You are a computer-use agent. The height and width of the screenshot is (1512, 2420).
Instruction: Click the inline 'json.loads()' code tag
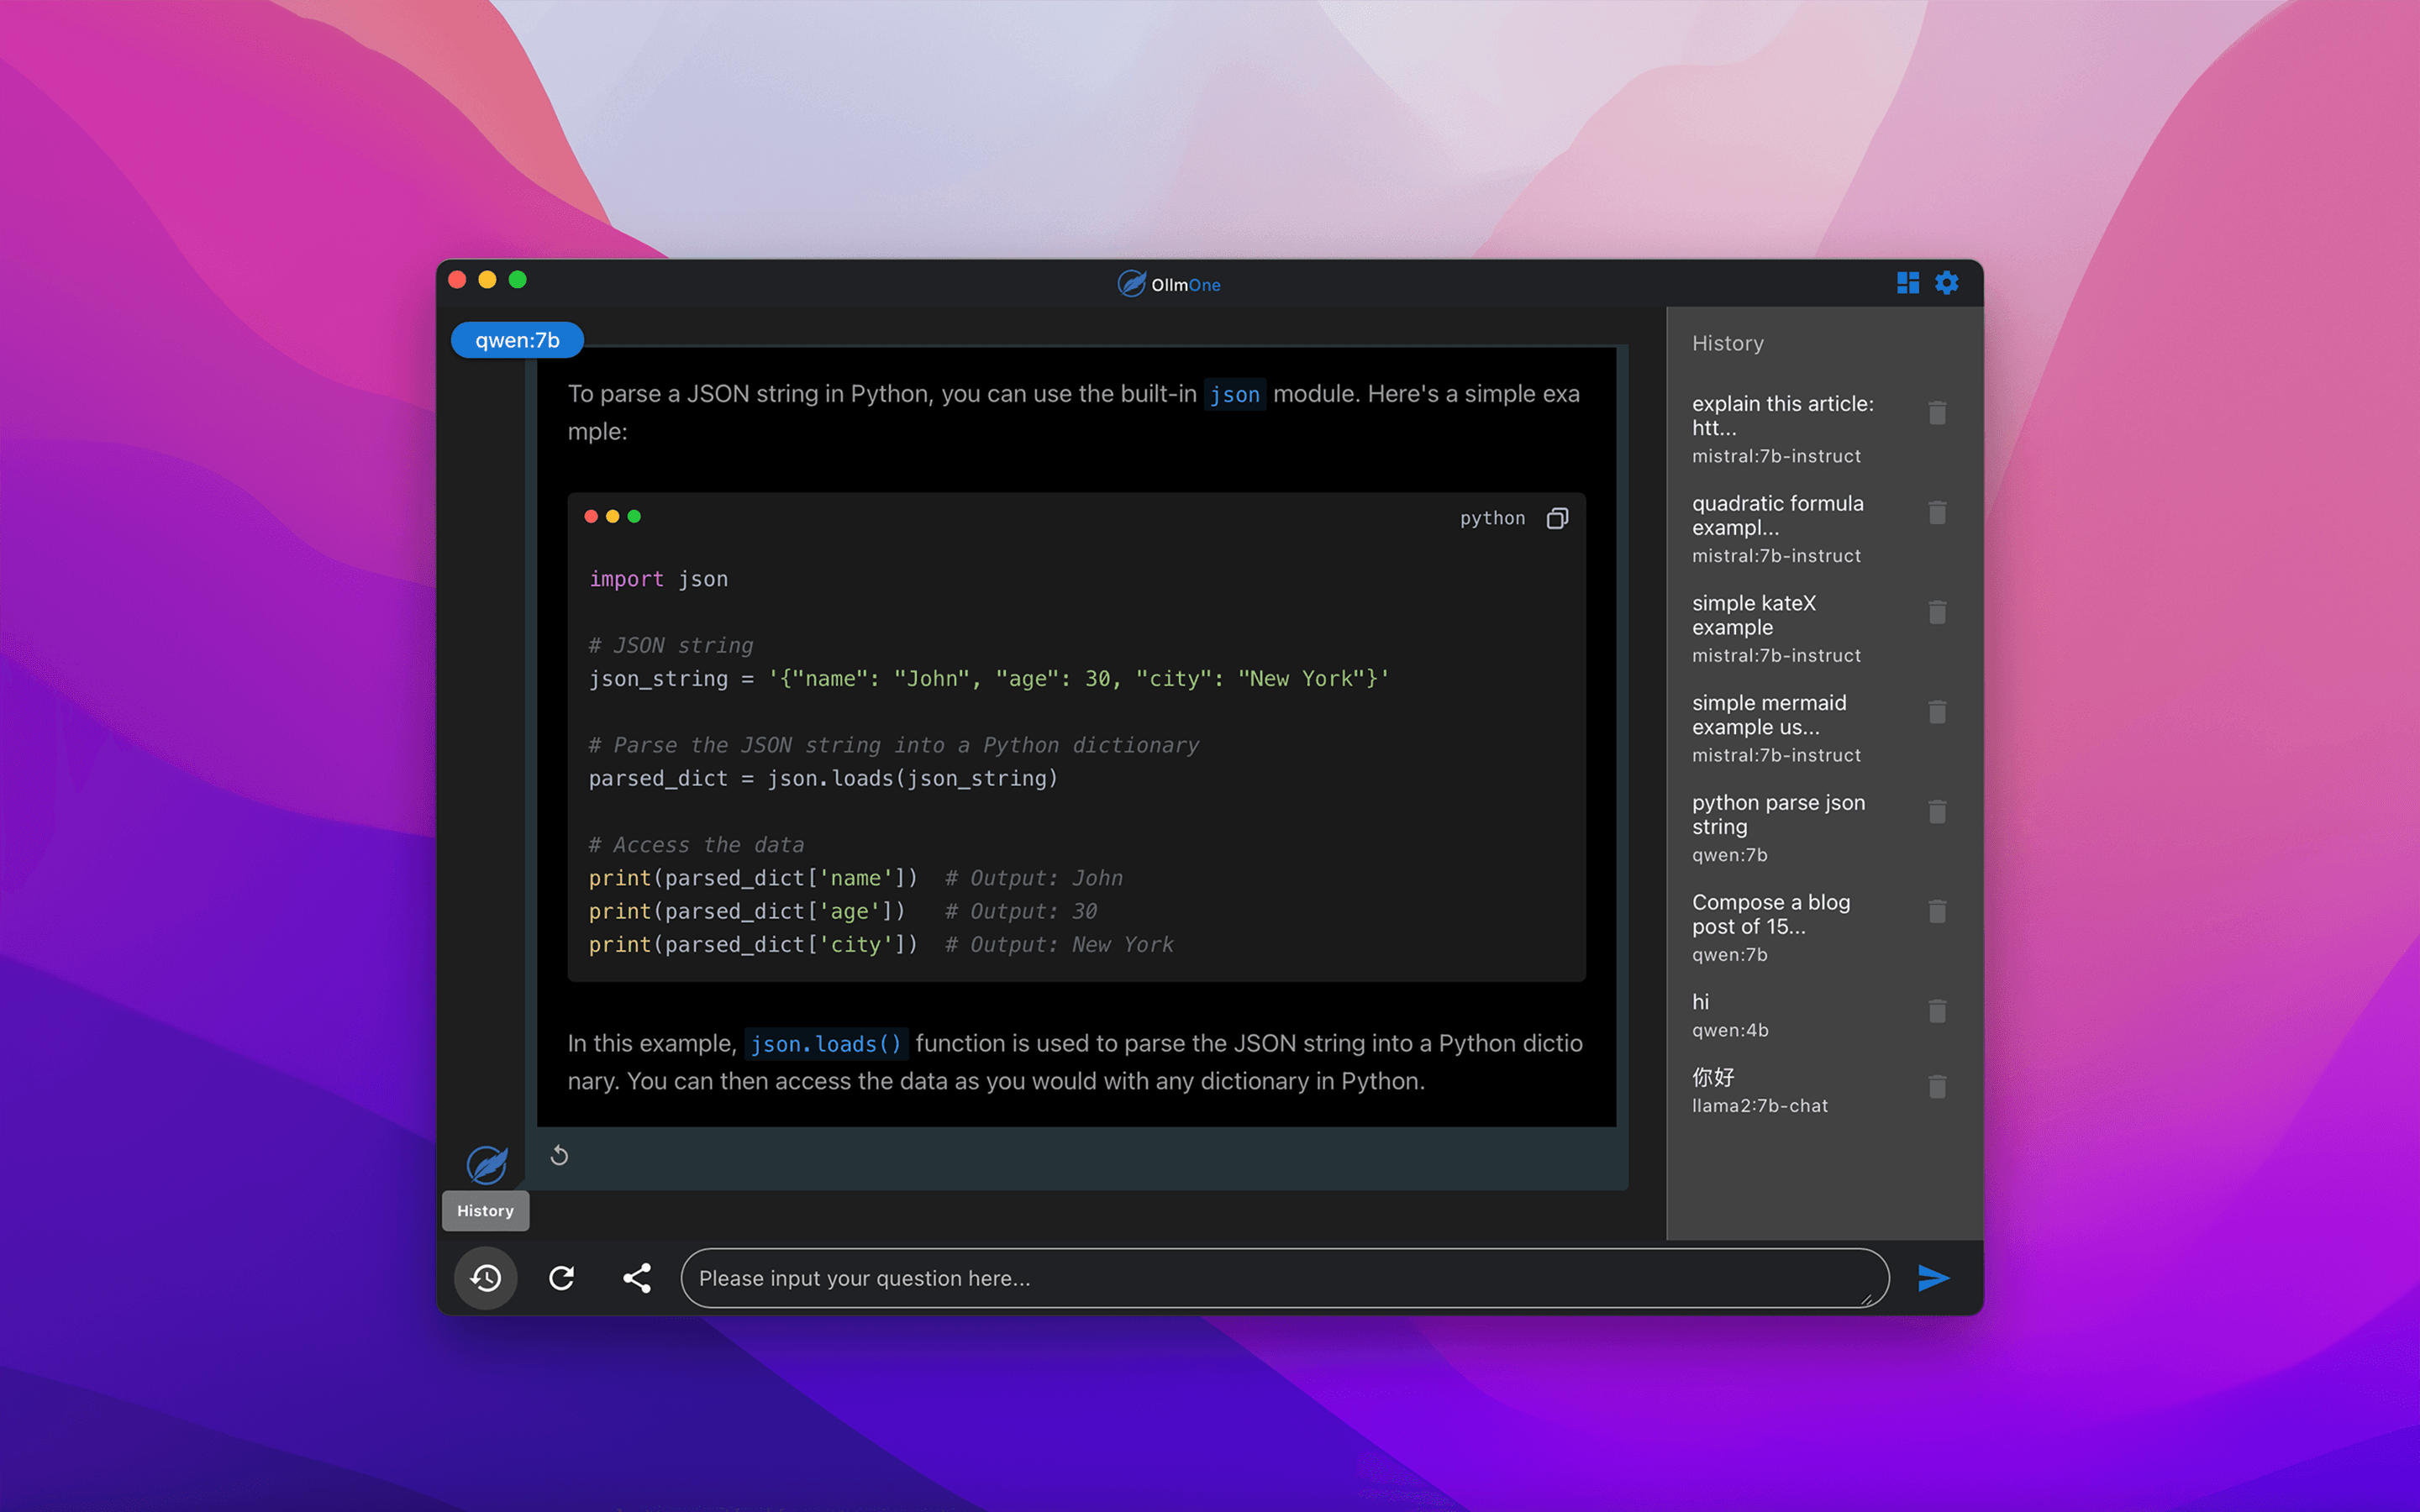tap(826, 1044)
